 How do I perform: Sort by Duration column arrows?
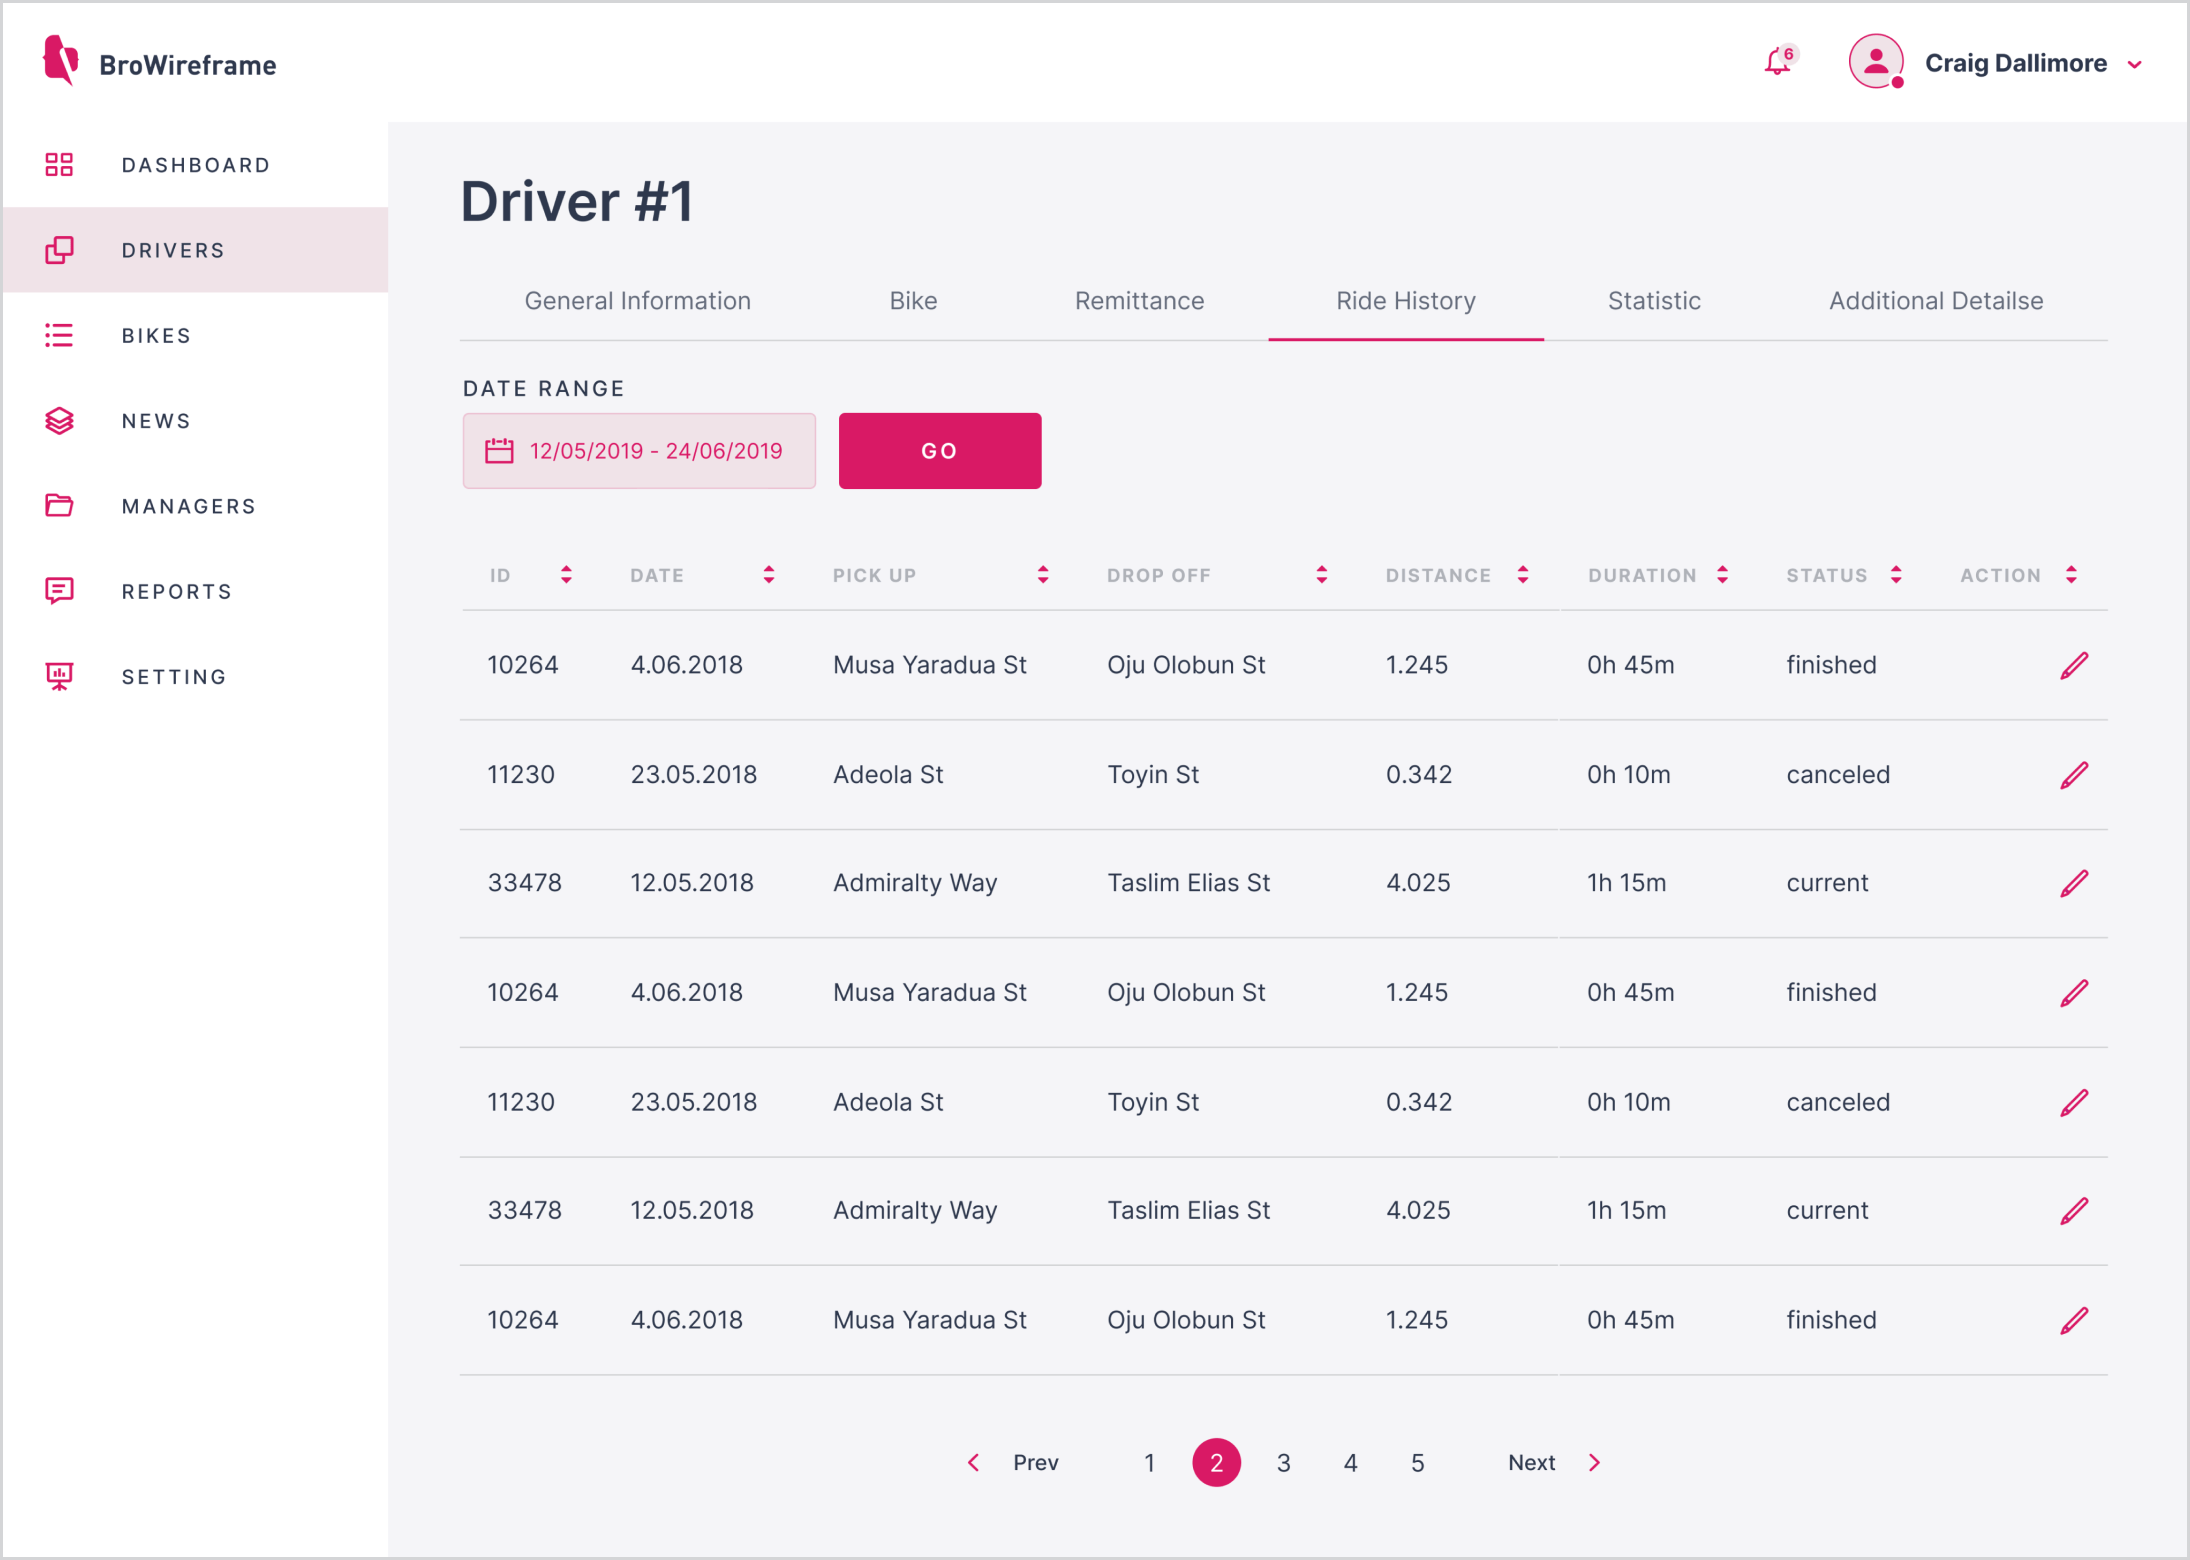[1722, 575]
